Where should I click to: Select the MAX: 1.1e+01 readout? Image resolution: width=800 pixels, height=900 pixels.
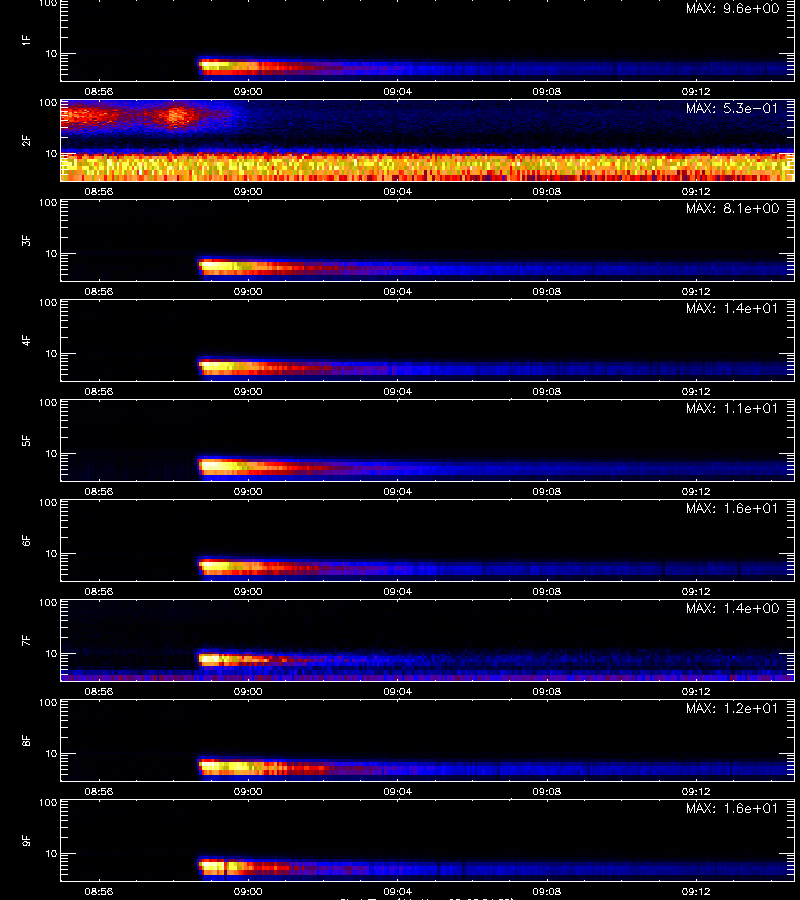pyautogui.click(x=732, y=408)
